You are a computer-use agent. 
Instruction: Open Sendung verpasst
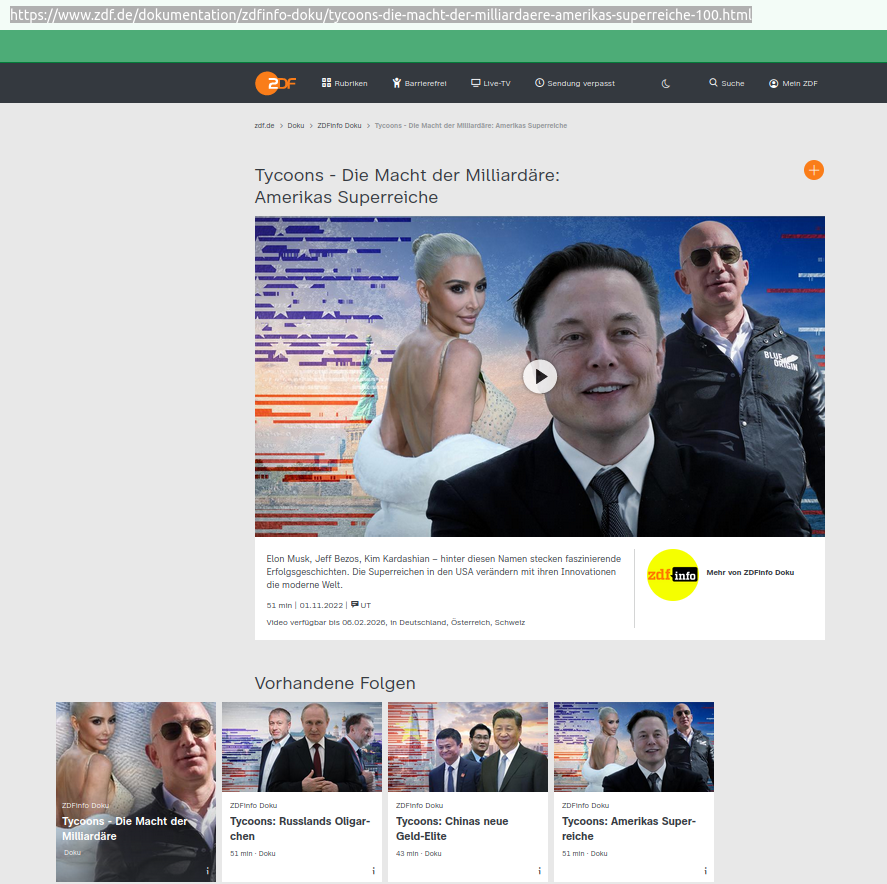pos(575,83)
